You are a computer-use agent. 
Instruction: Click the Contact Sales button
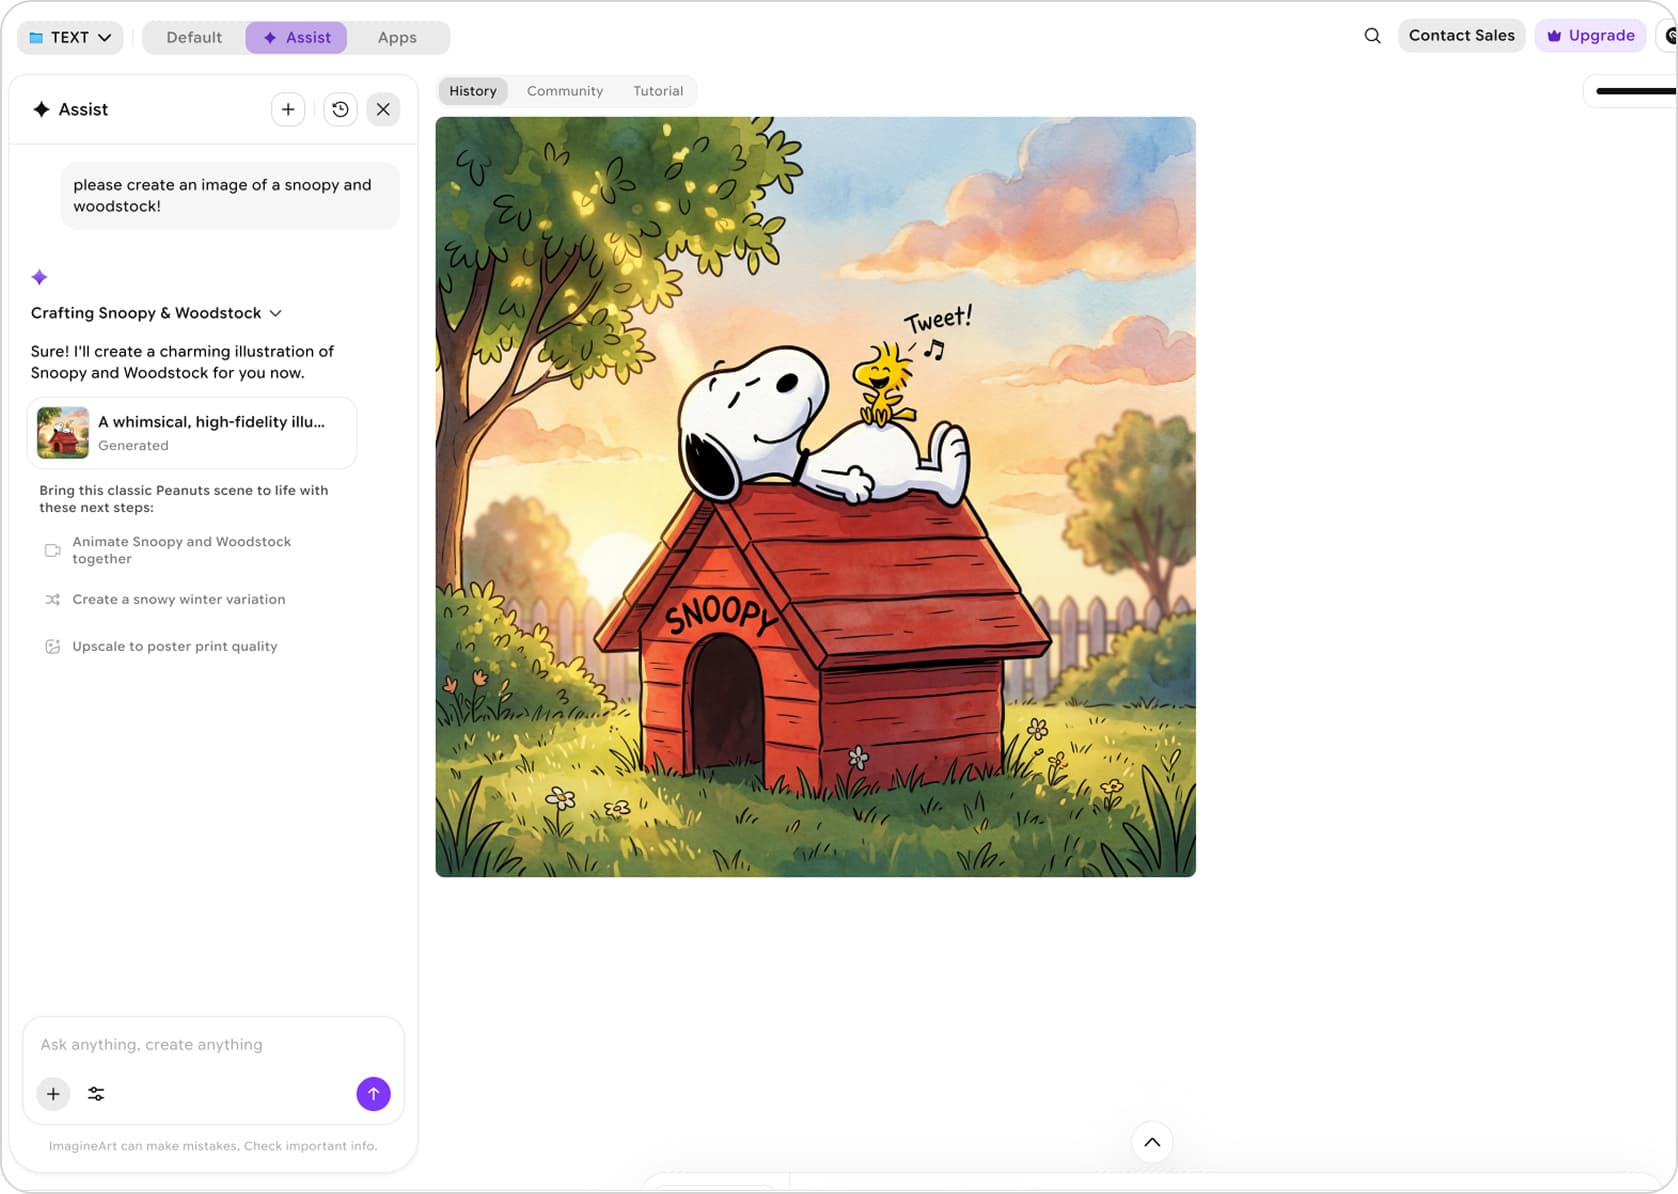[1461, 35]
